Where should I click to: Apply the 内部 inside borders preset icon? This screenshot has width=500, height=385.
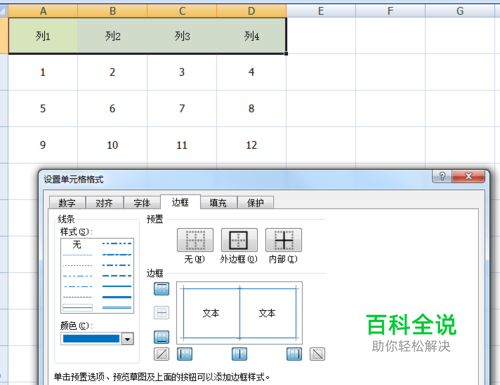coord(283,240)
